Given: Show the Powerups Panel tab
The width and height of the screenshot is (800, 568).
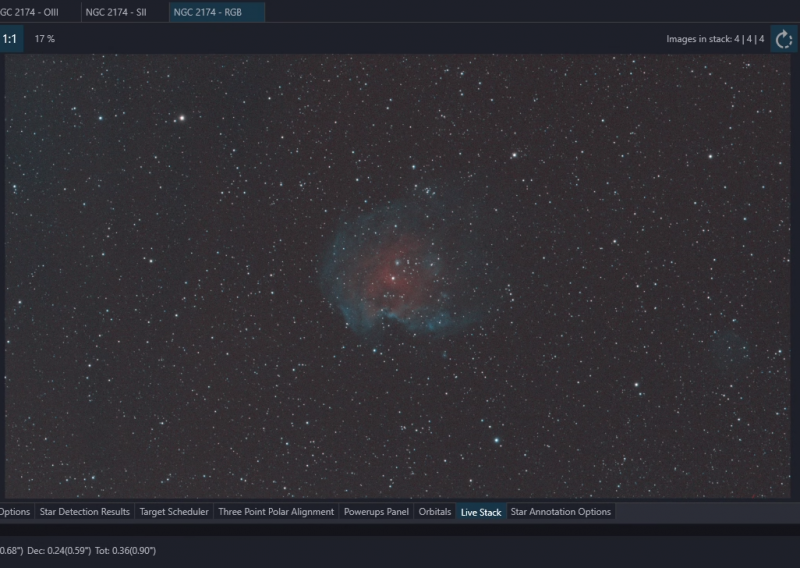Looking at the screenshot, I should (x=376, y=511).
